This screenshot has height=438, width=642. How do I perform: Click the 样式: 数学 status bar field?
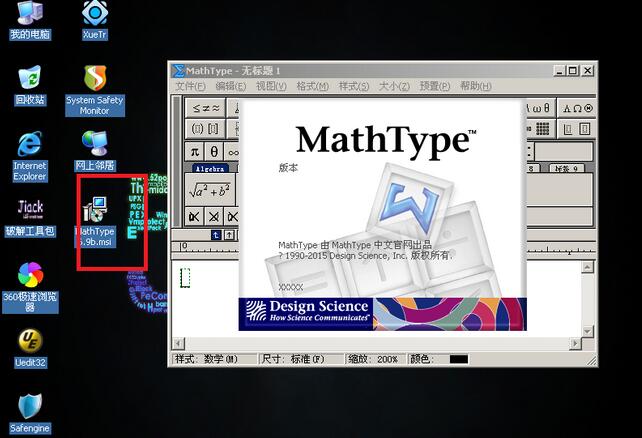click(215, 359)
